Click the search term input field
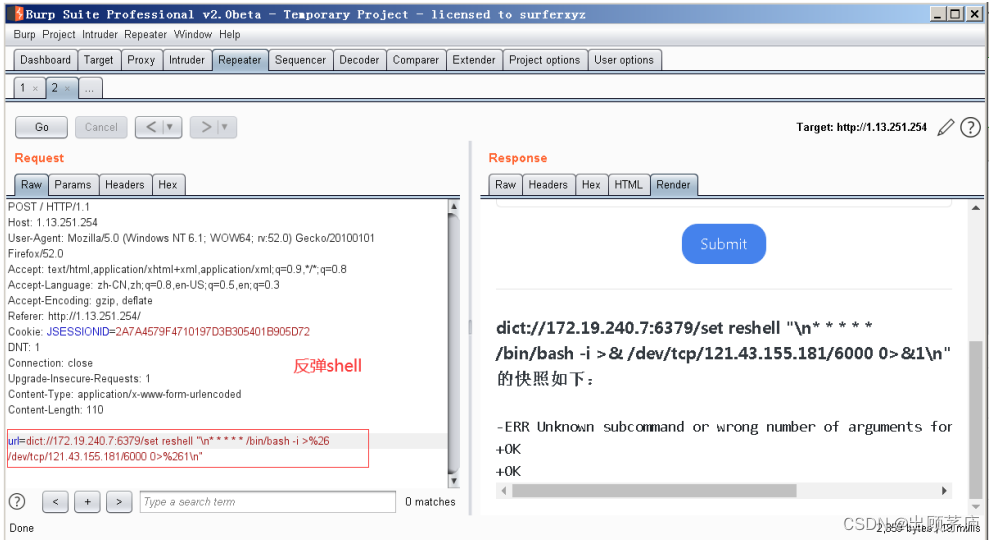This screenshot has width=994, height=542. [268, 501]
